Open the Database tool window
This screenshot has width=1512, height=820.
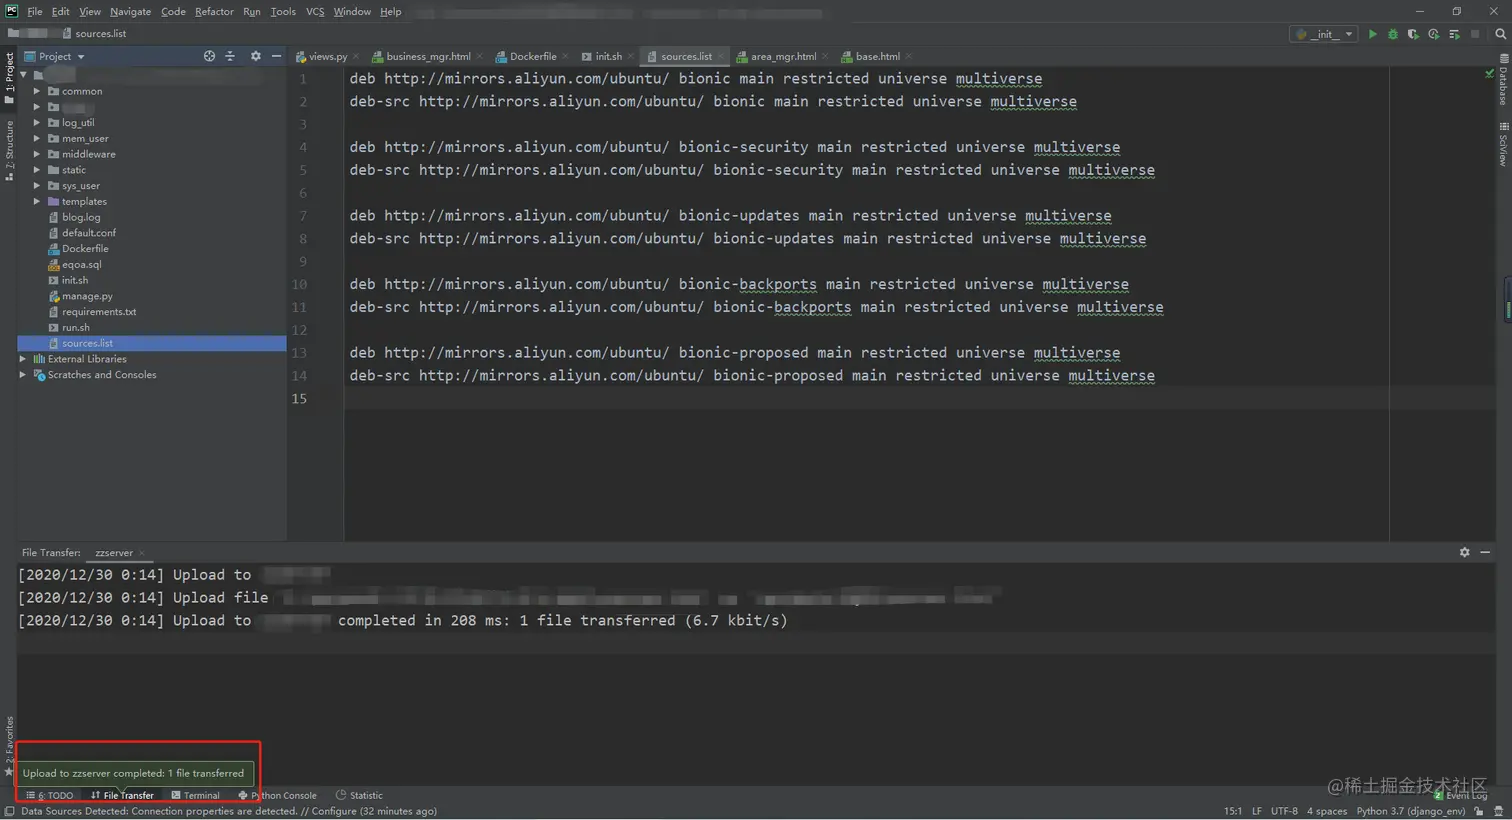[1503, 80]
